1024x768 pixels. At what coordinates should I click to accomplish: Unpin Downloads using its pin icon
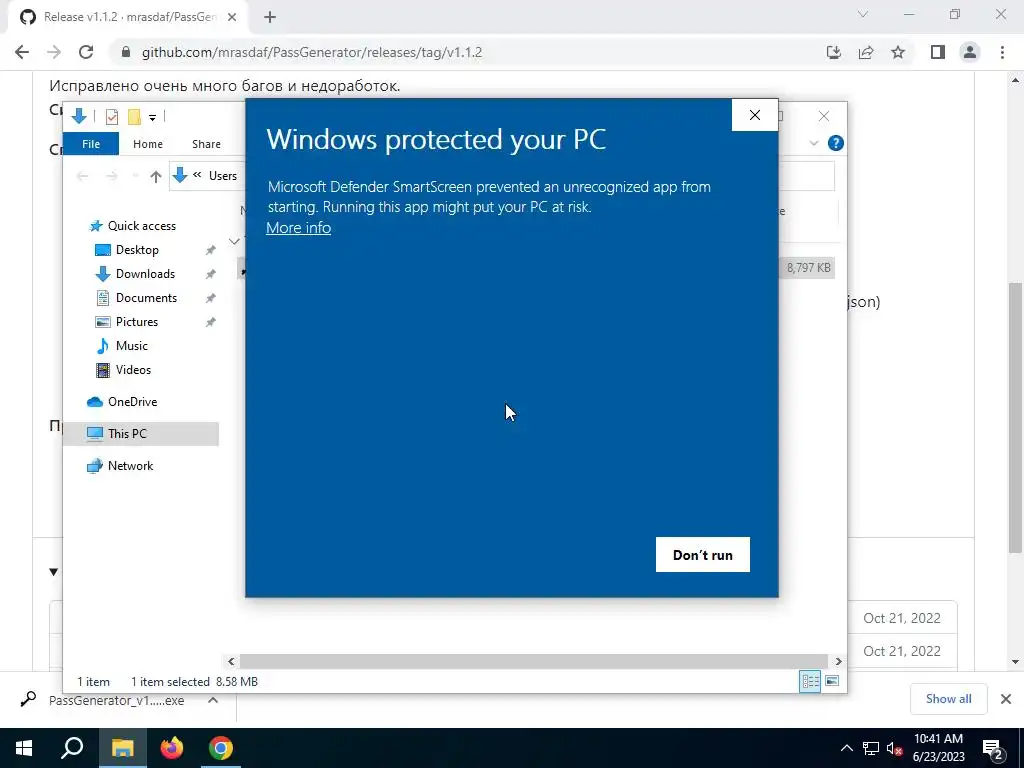(210, 274)
